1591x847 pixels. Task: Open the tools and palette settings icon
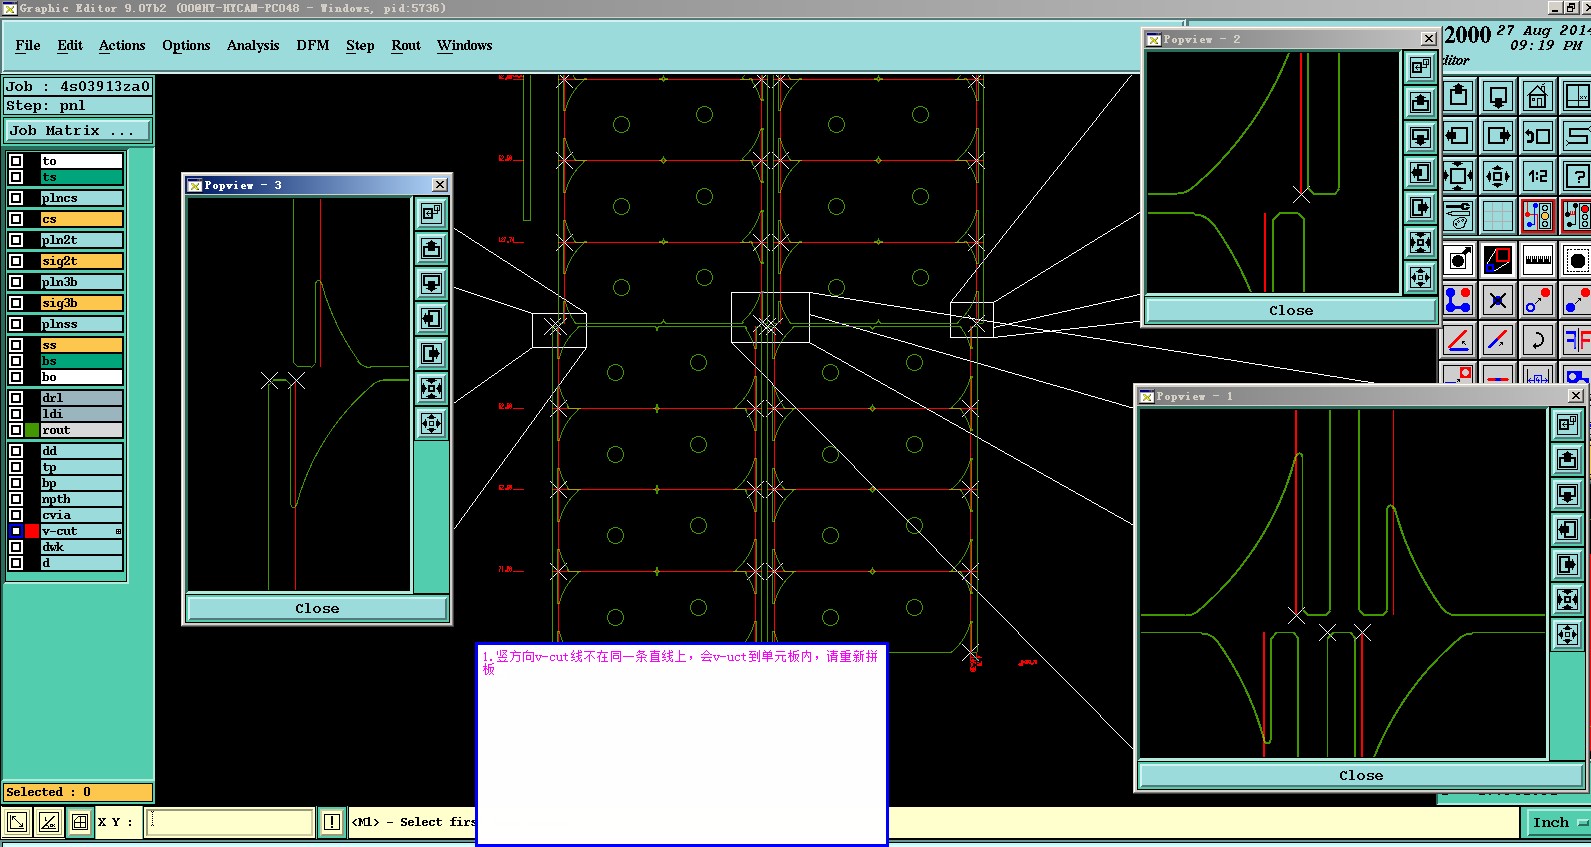(x=1459, y=215)
